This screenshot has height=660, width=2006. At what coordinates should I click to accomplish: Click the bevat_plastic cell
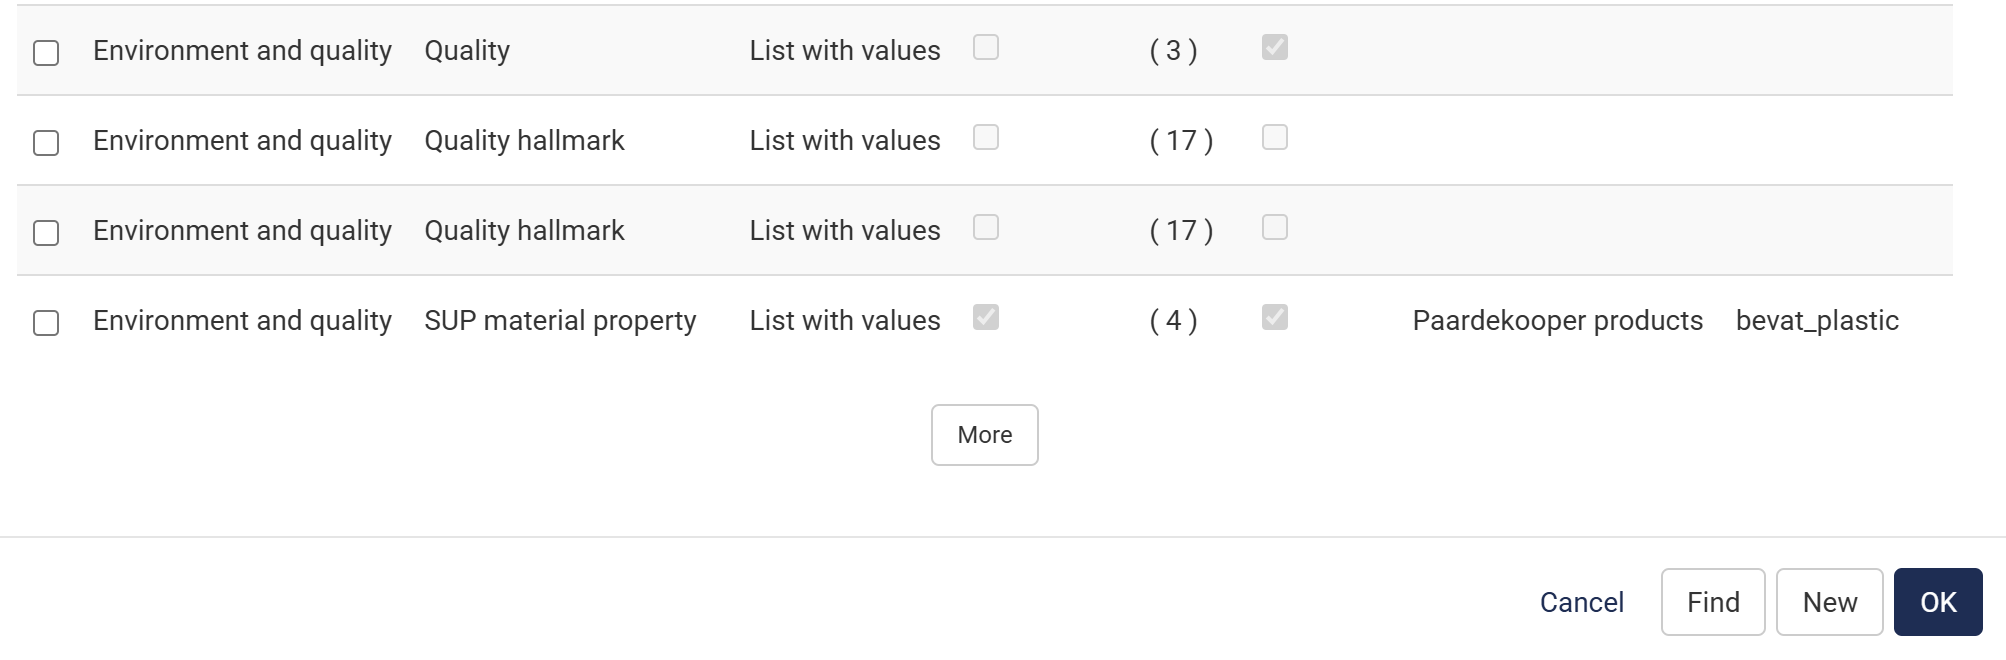point(1816,321)
